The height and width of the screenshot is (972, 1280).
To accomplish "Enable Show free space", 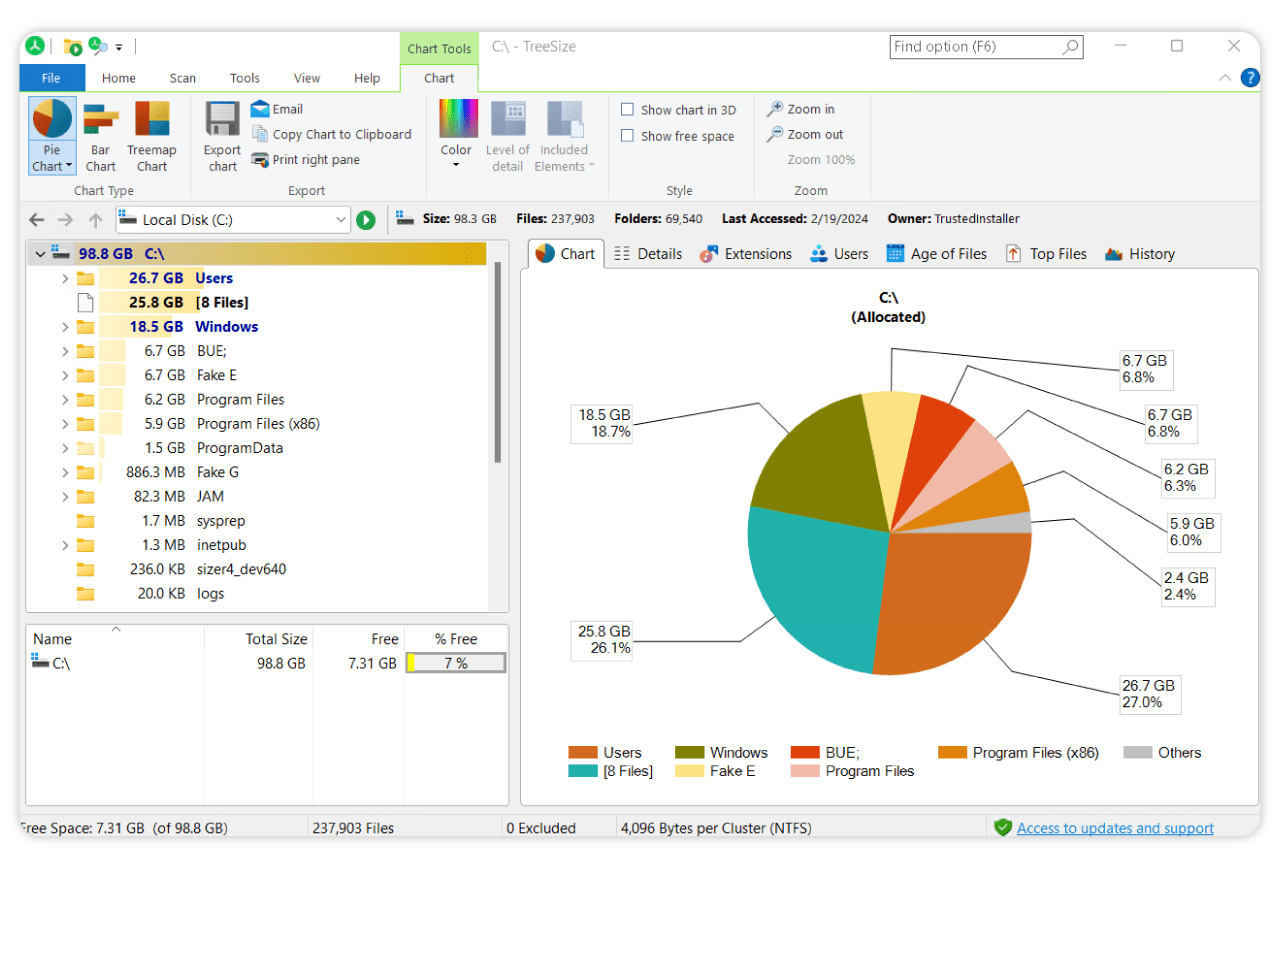I will point(627,135).
